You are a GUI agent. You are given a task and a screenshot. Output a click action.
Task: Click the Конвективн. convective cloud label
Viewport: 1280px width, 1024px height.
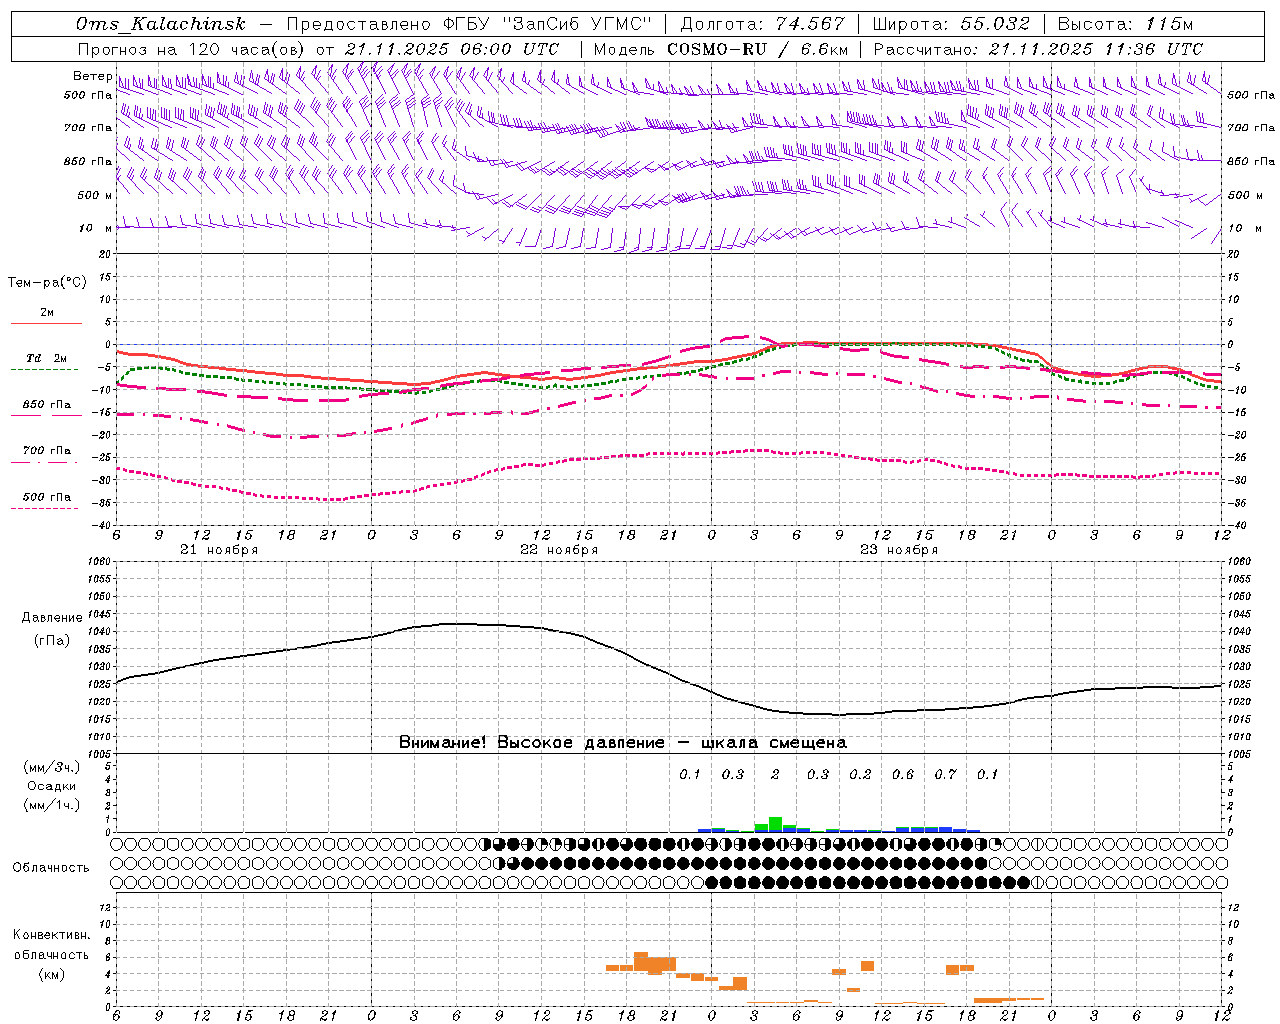pyautogui.click(x=51, y=935)
